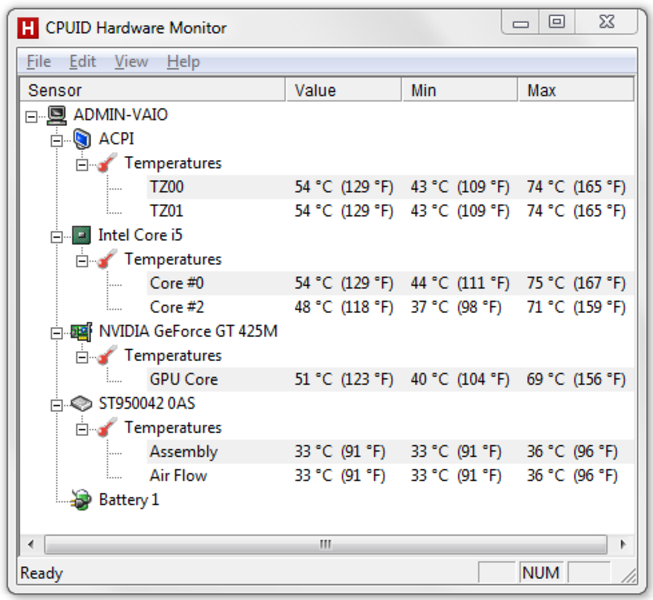
Task: Collapse the ADMIN-VAIO root node
Action: 31,117
